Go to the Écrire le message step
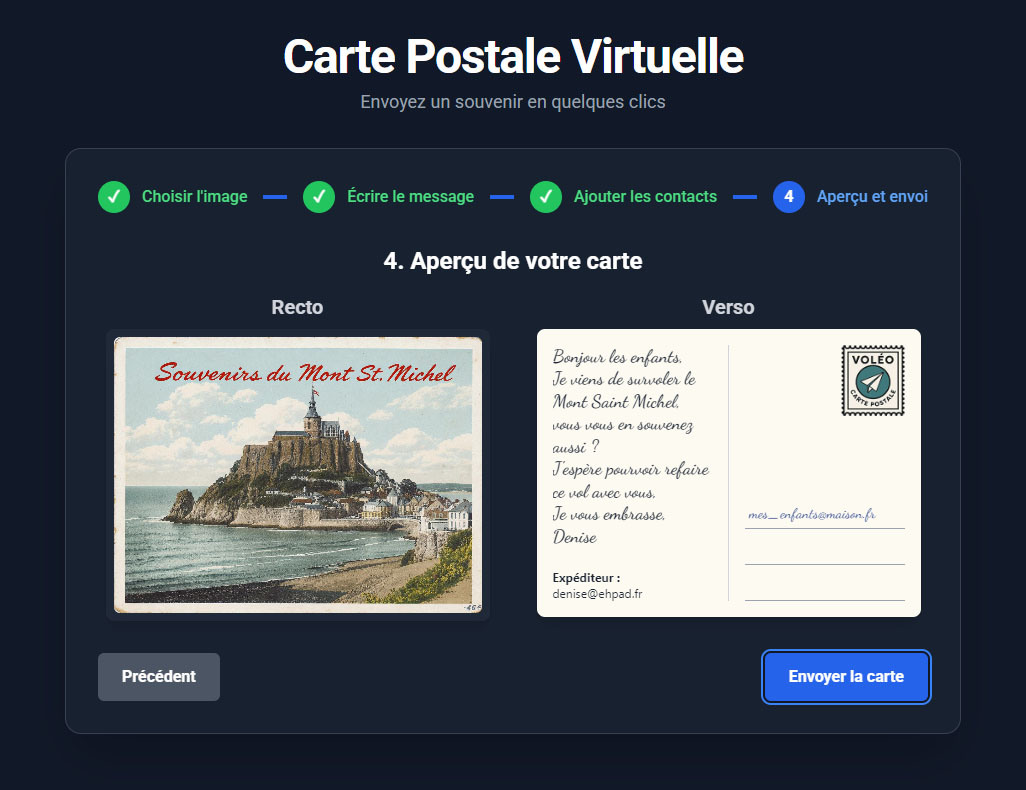The width and height of the screenshot is (1026, 790). coord(410,196)
